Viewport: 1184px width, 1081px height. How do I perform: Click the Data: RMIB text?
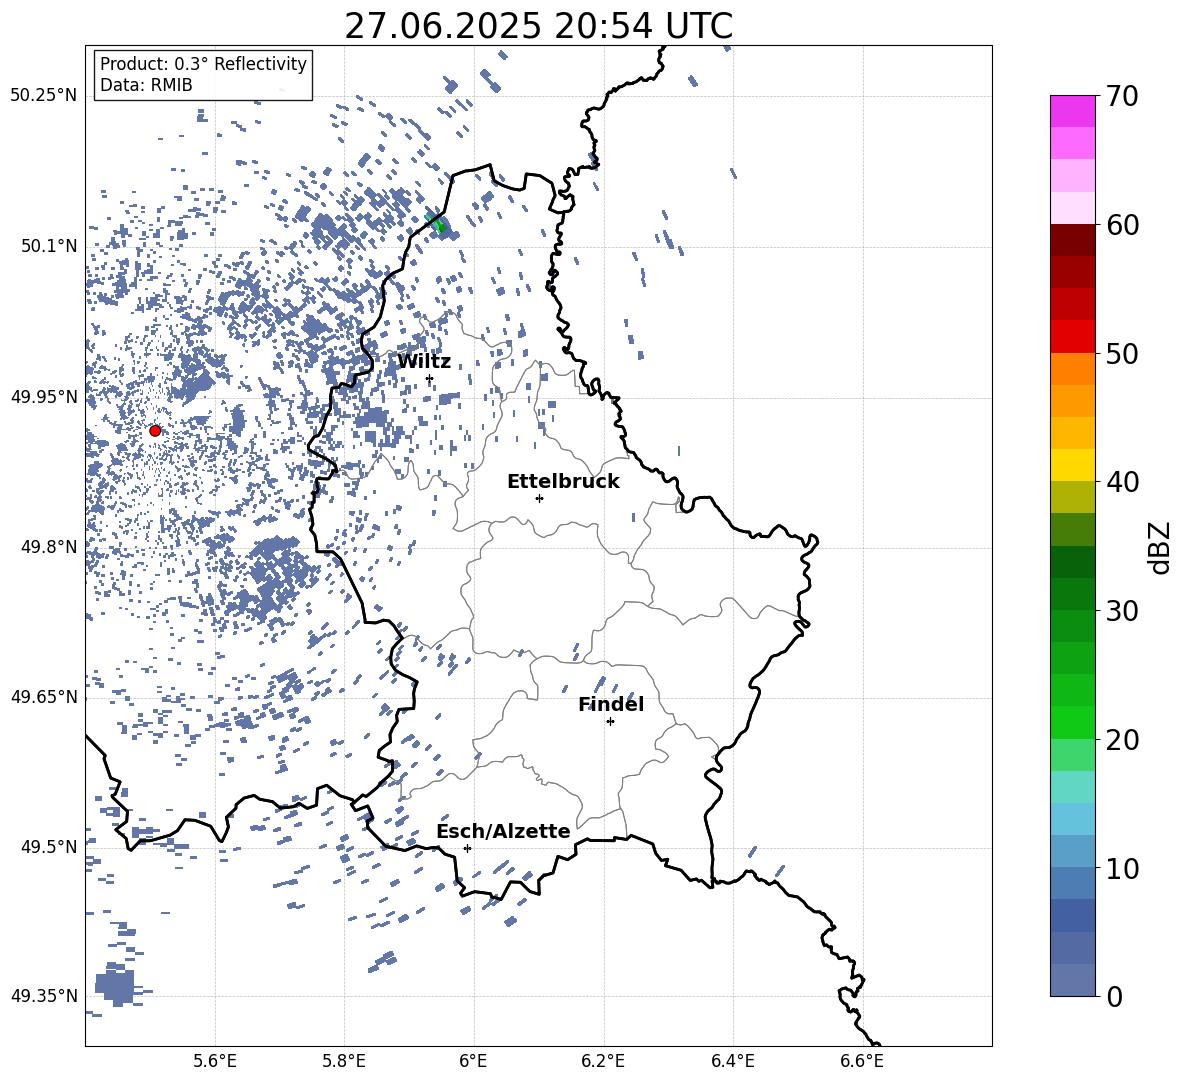point(146,85)
